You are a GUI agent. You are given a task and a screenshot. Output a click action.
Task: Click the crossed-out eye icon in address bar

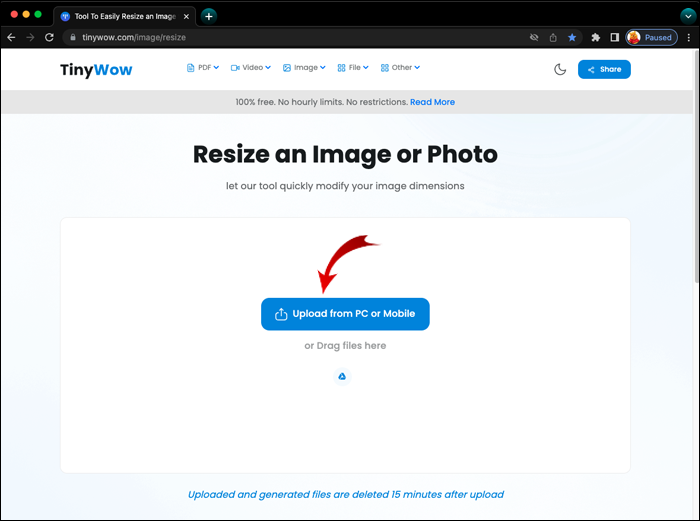(x=534, y=38)
